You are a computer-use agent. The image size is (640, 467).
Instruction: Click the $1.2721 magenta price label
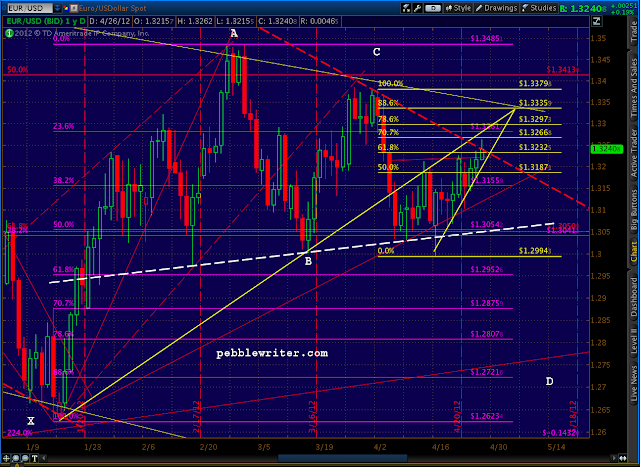487,372
